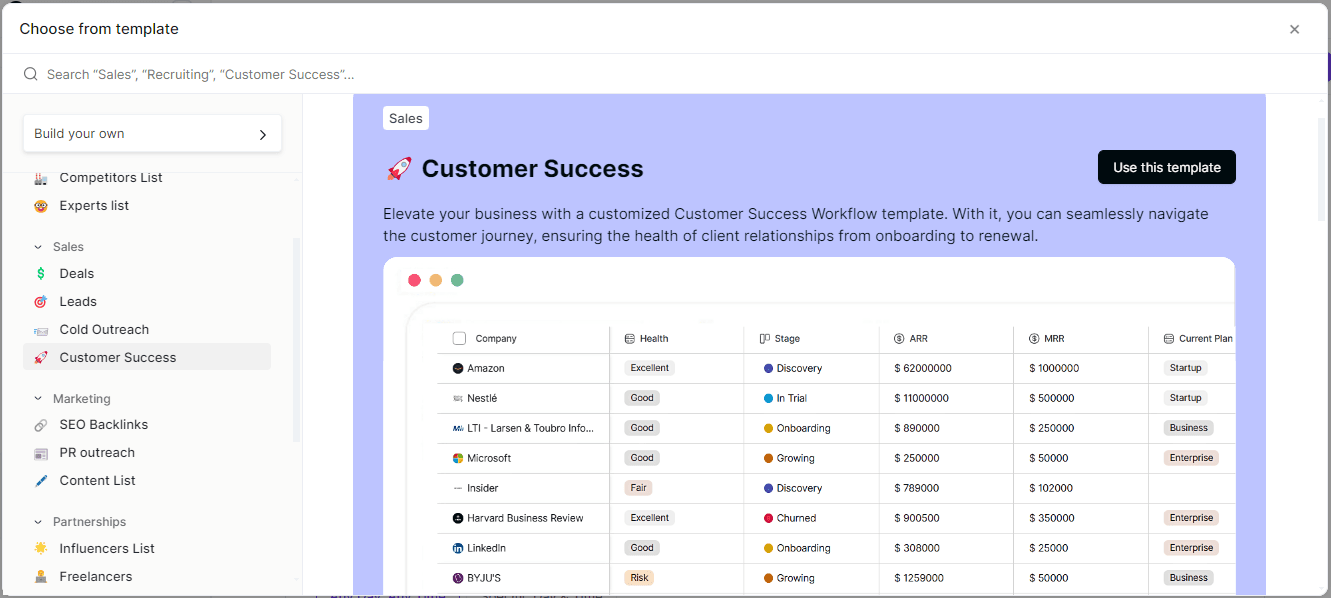Collapse the Sales section in the sidebar
This screenshot has height=598, width=1331.
tap(38, 246)
